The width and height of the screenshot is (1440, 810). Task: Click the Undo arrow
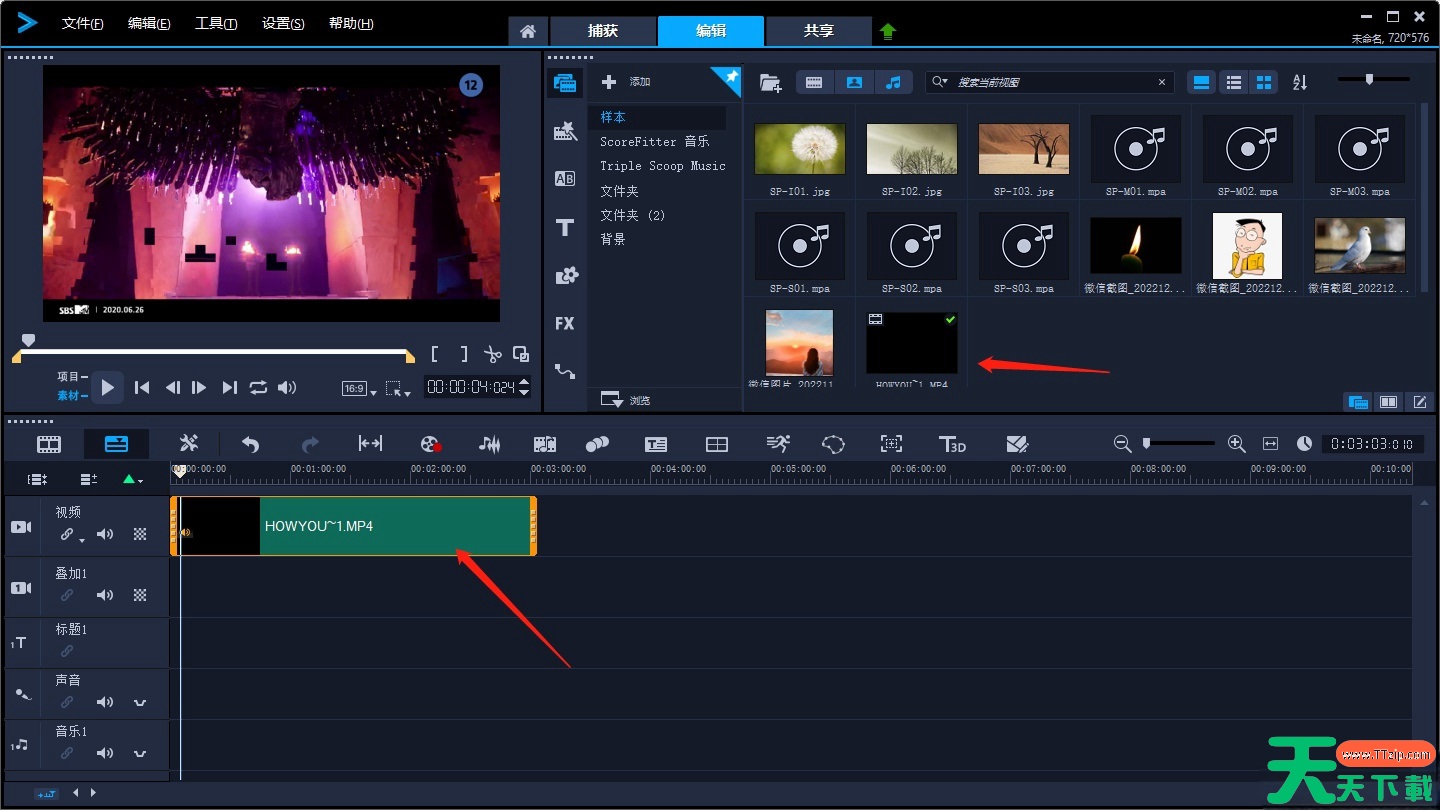point(251,444)
